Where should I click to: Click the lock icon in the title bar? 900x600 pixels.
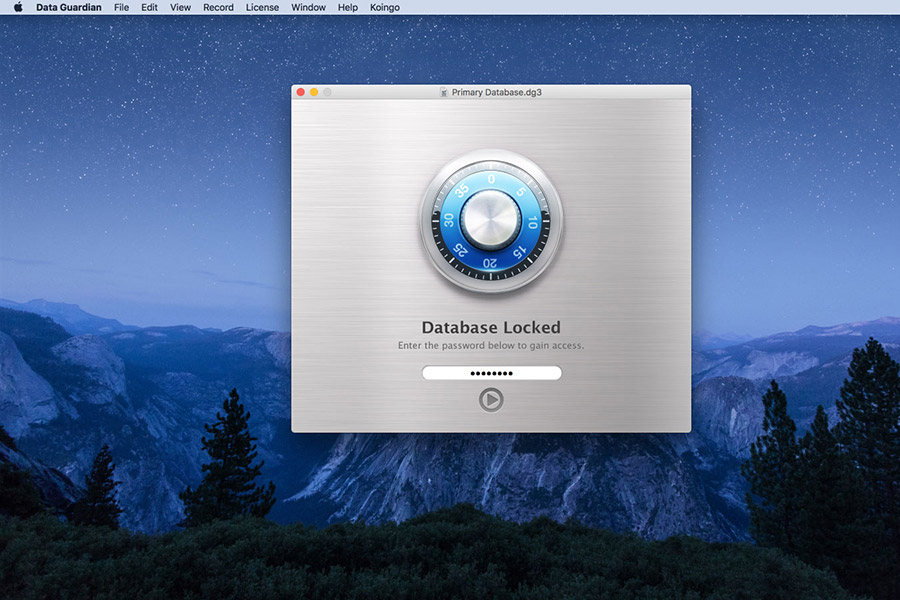pyautogui.click(x=443, y=91)
